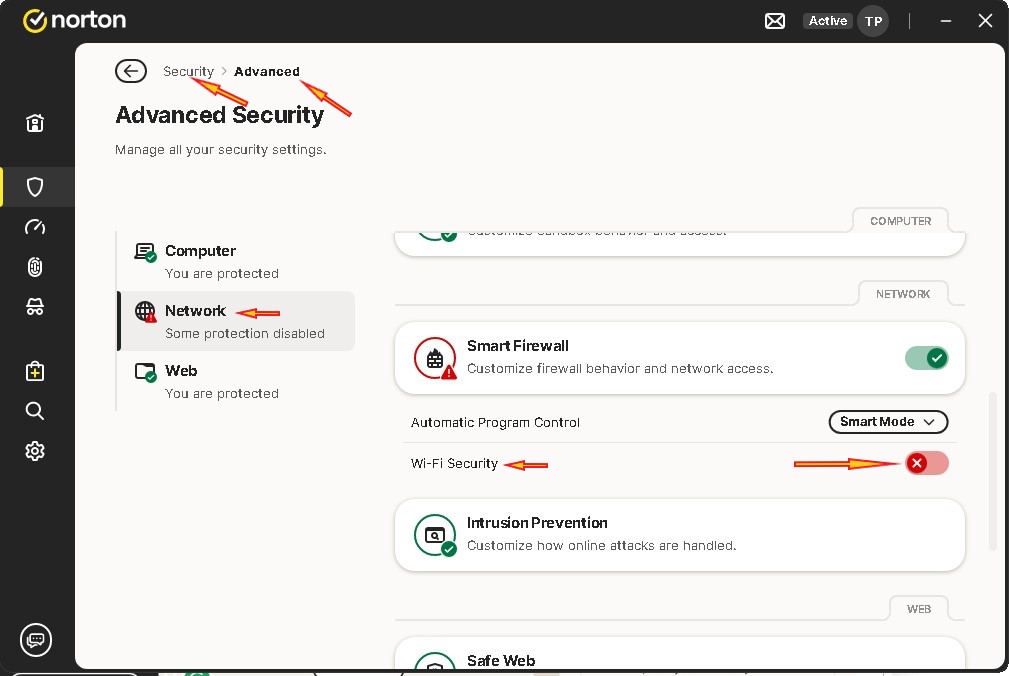
Task: Turn off the Smart Firewall toggle
Action: (x=926, y=358)
